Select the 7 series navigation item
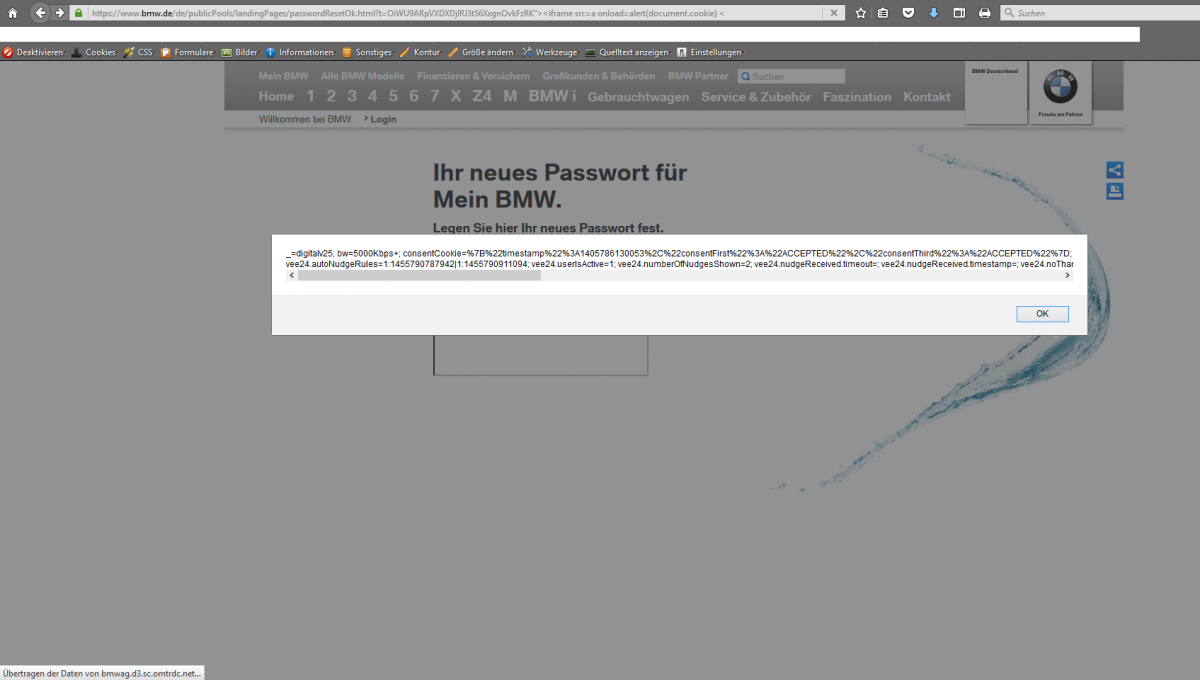1200x680 pixels. [x=435, y=96]
